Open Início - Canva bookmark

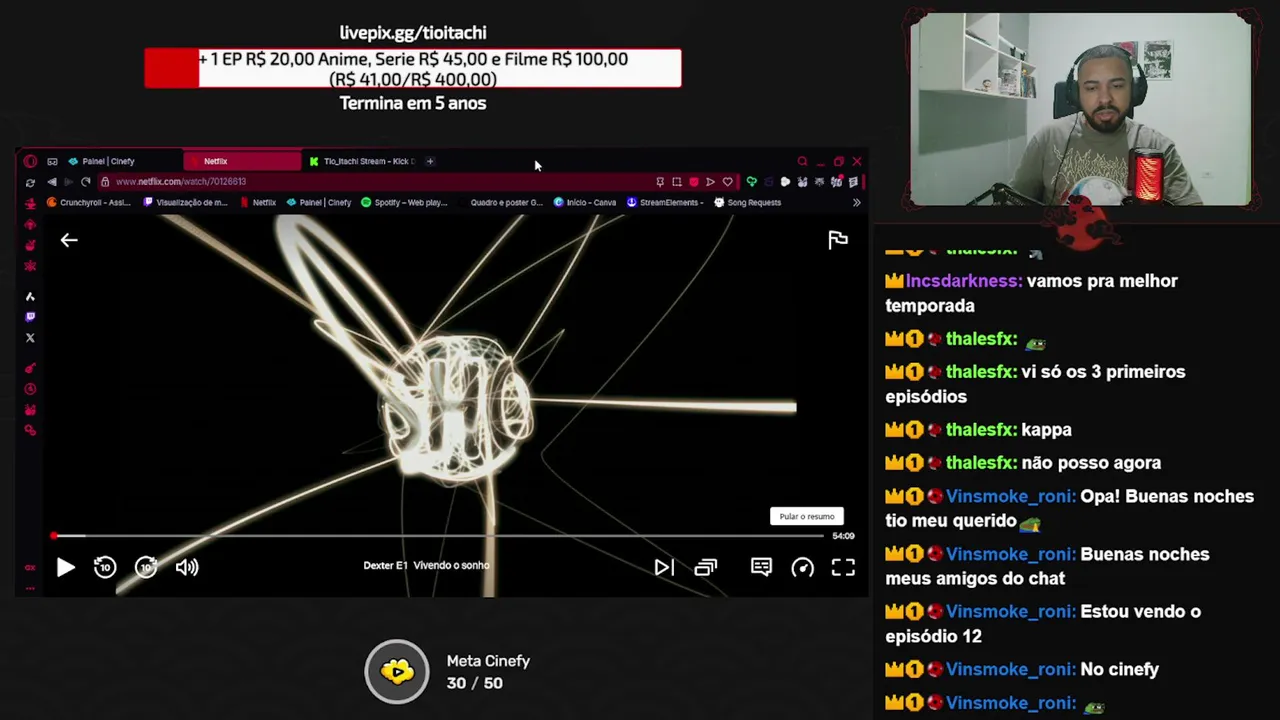tap(585, 202)
